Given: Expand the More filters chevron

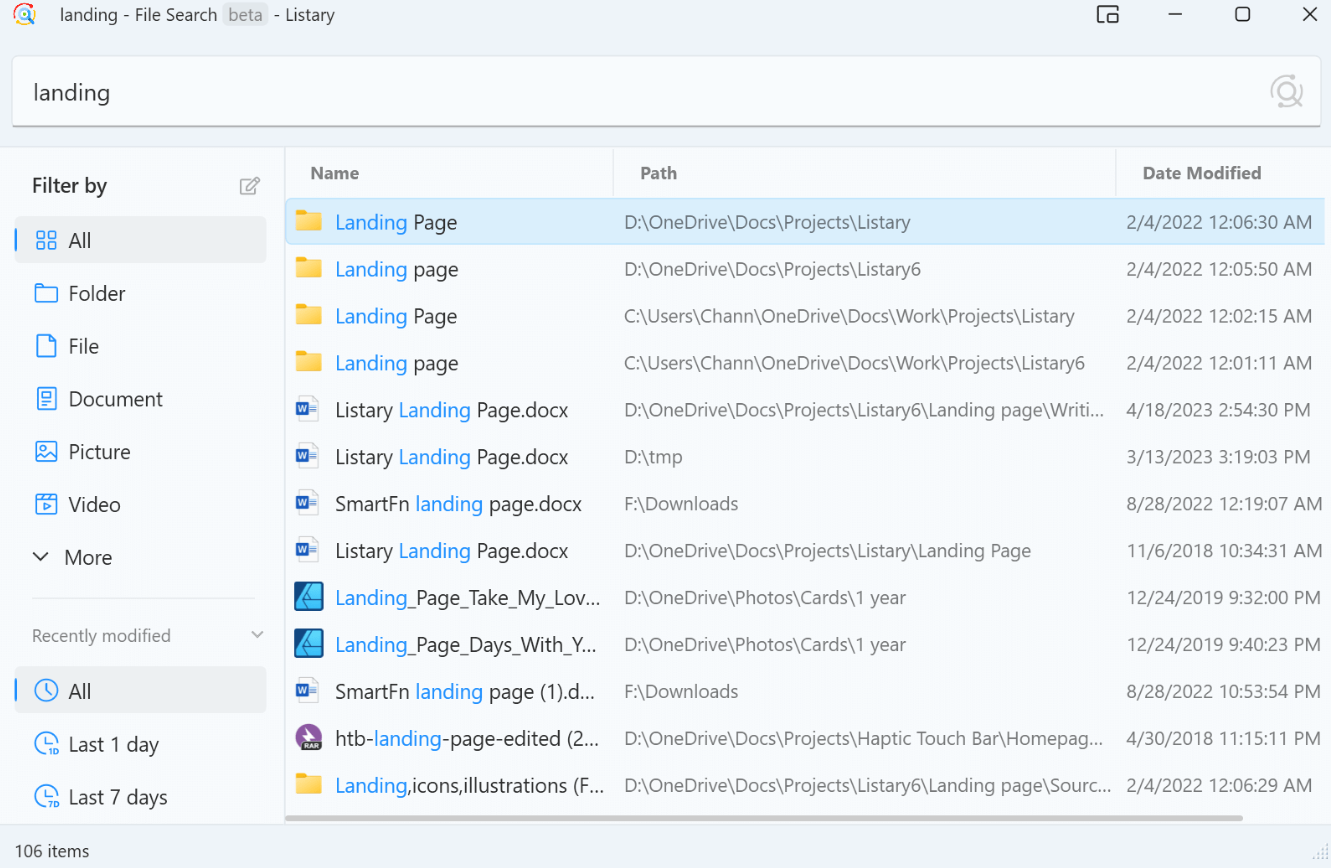Looking at the screenshot, I should [41, 557].
